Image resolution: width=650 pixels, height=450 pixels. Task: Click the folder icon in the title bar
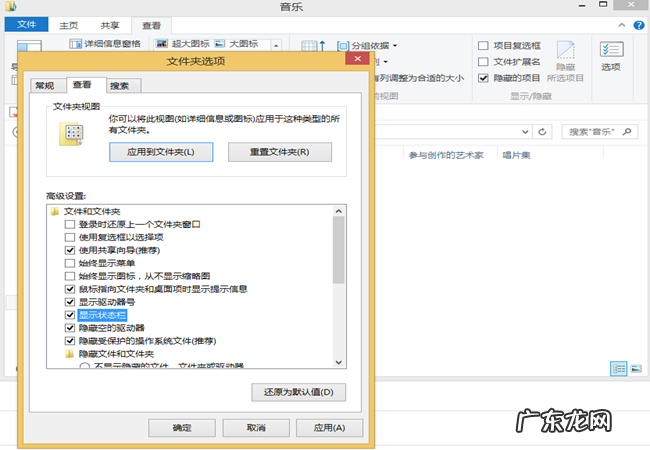(11, 6)
